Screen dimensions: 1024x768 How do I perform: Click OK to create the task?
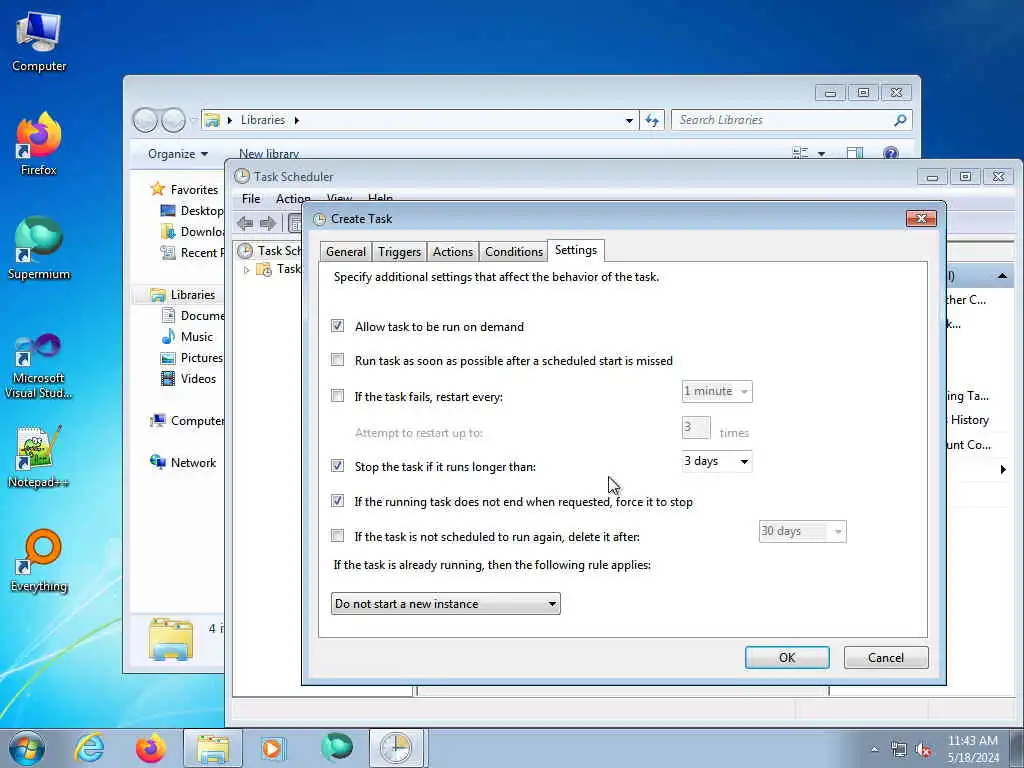pos(787,658)
